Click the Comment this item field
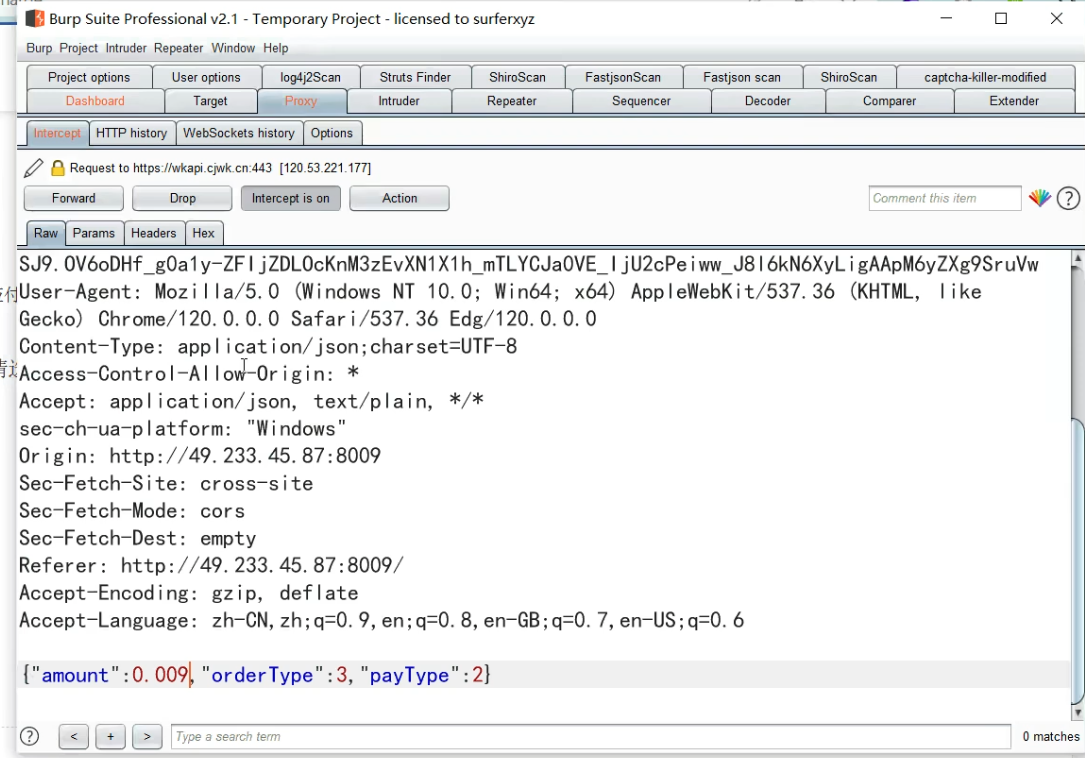 click(x=945, y=199)
